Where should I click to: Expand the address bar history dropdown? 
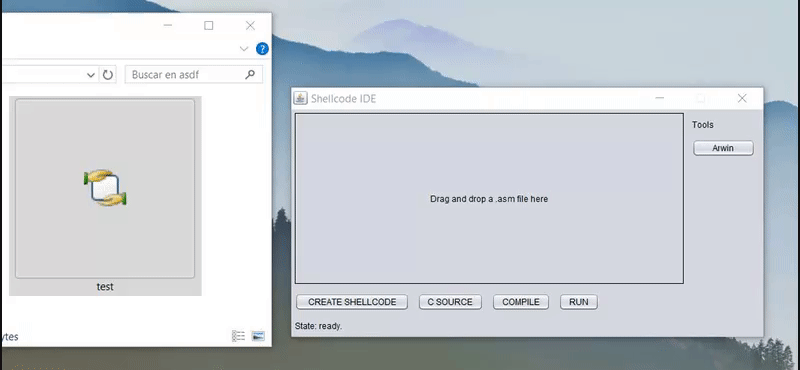coord(91,75)
